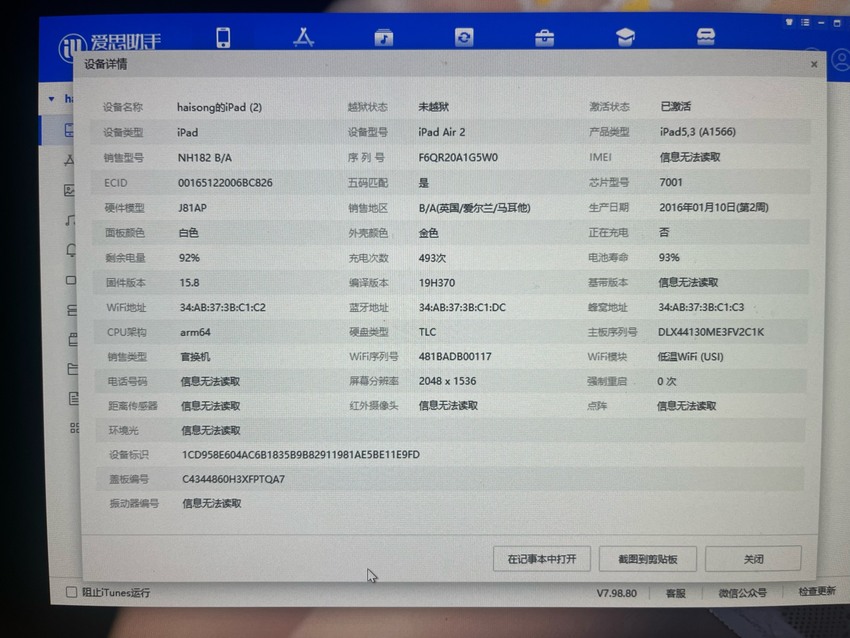This screenshot has width=850, height=638.
Task: Click the mainboard serial DLX44130ME3FV2C1K
Action: point(711,332)
